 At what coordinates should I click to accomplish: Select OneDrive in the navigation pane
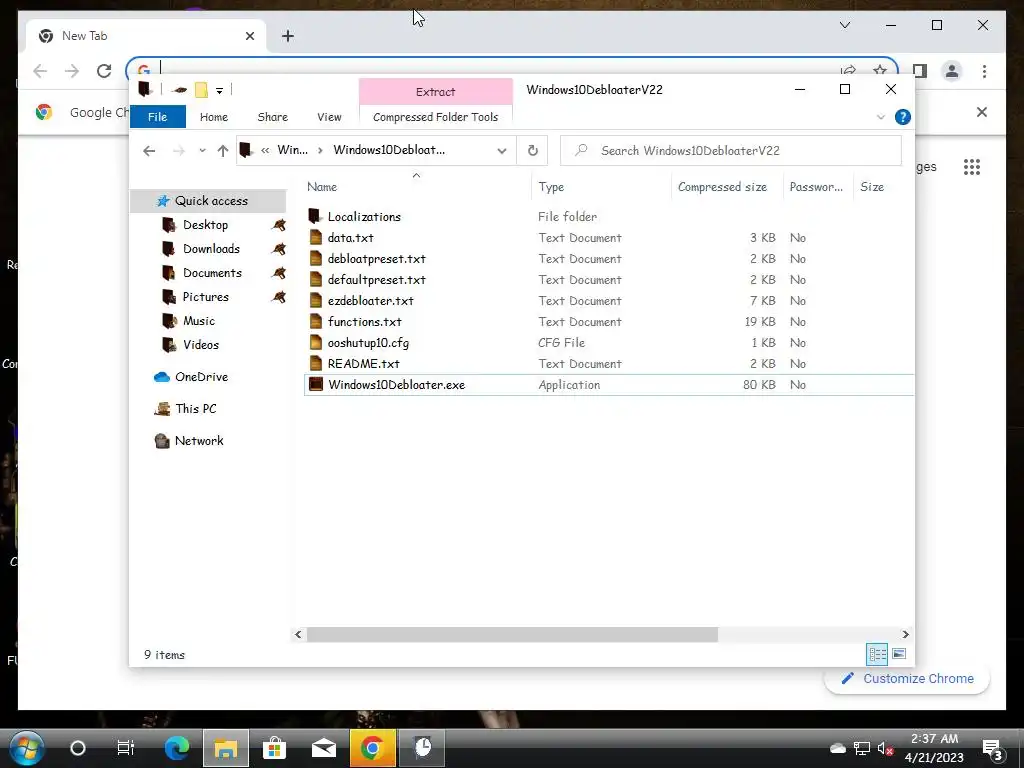[x=201, y=377]
